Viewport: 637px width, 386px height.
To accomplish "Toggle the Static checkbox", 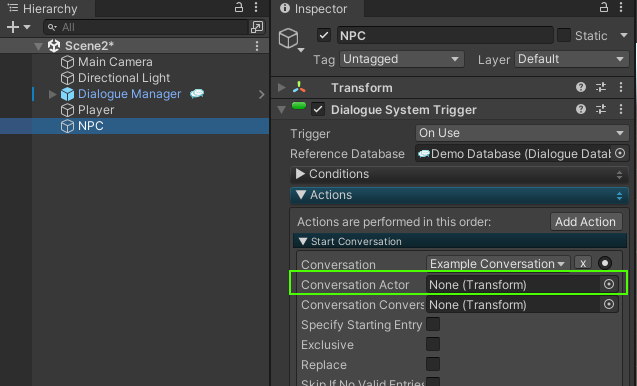I will coord(564,35).
